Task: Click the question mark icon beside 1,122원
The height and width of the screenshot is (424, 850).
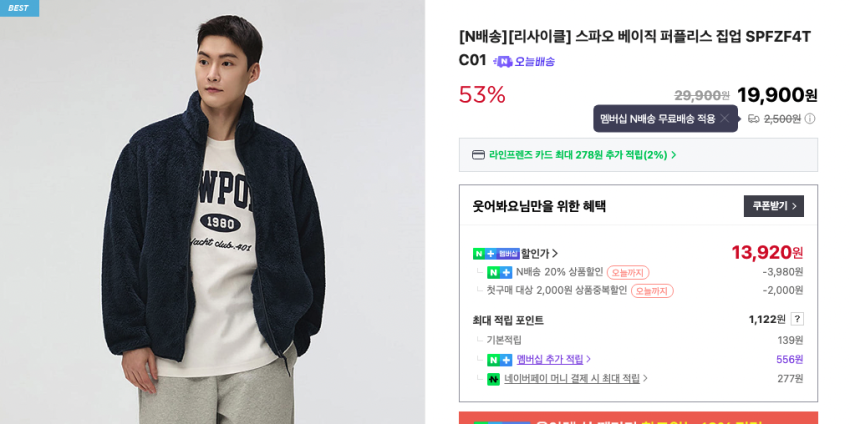Action: point(797,319)
